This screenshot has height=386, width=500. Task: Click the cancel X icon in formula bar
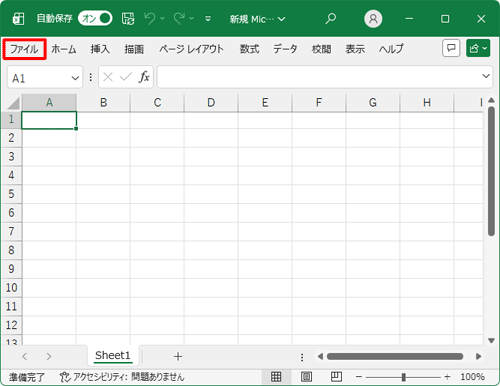tap(108, 77)
